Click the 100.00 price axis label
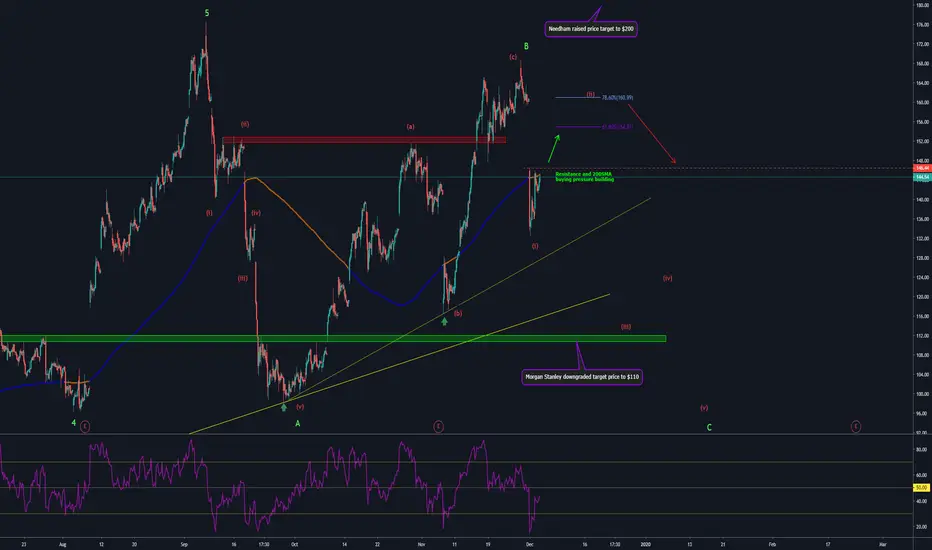This screenshot has height=550, width=932. tap(922, 394)
